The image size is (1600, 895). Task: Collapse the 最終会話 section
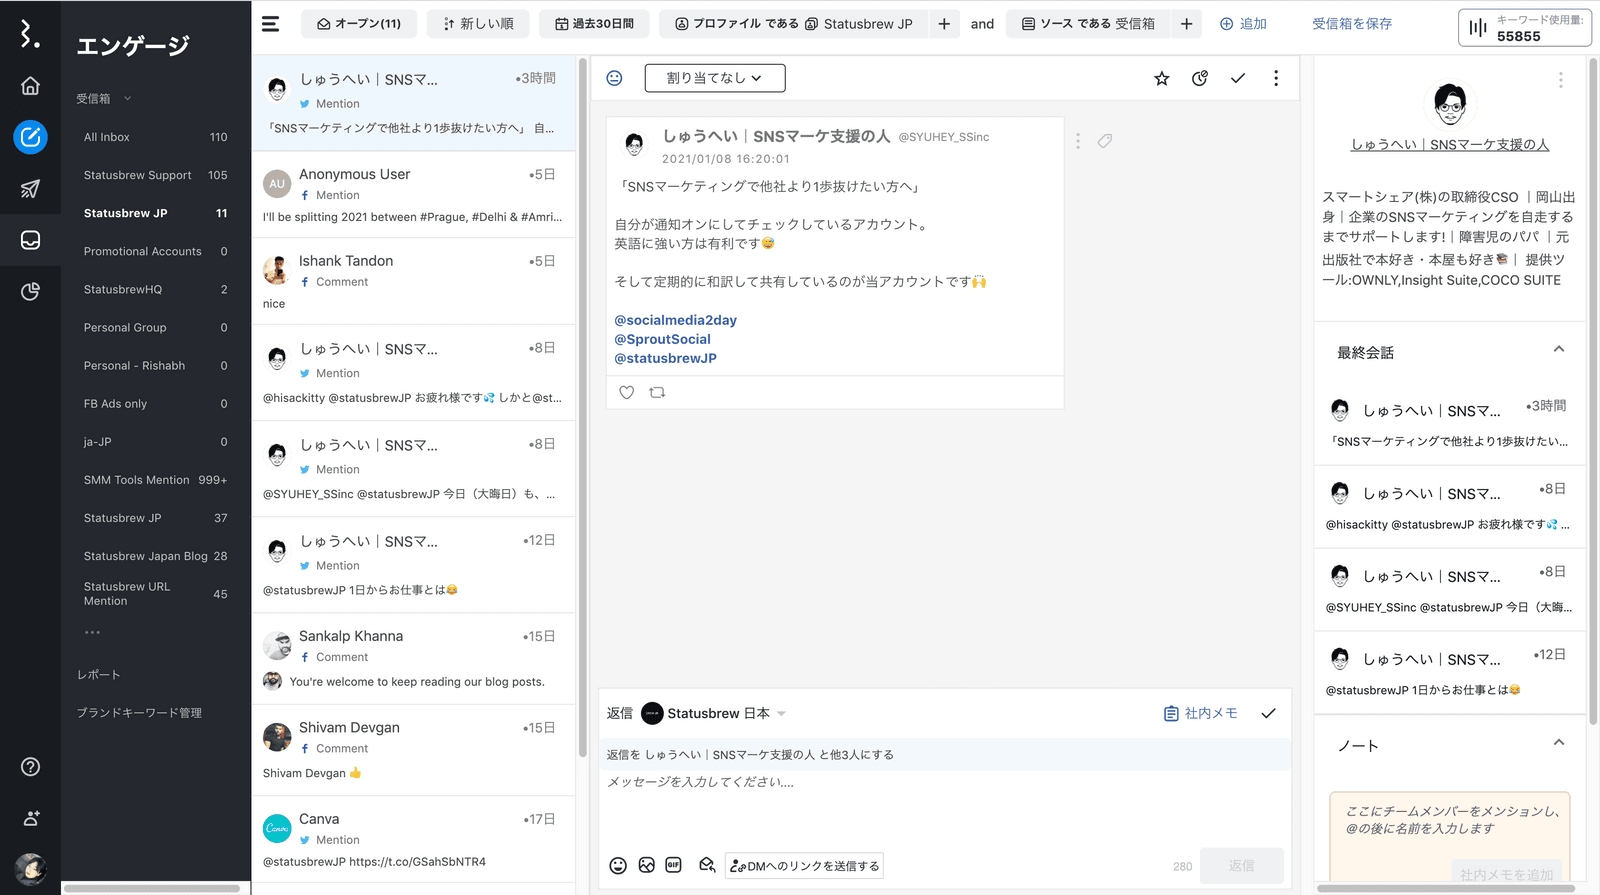point(1558,350)
